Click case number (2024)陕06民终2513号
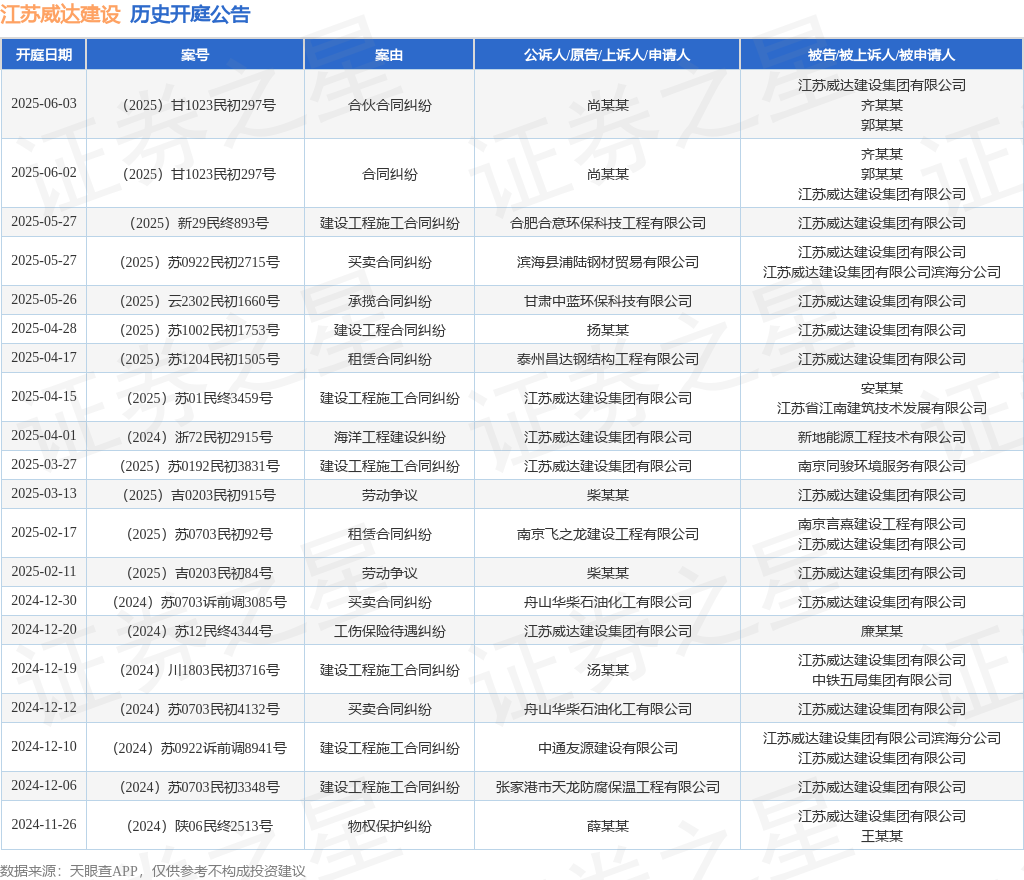Viewport: 1024px width, 880px height. [x=199, y=826]
